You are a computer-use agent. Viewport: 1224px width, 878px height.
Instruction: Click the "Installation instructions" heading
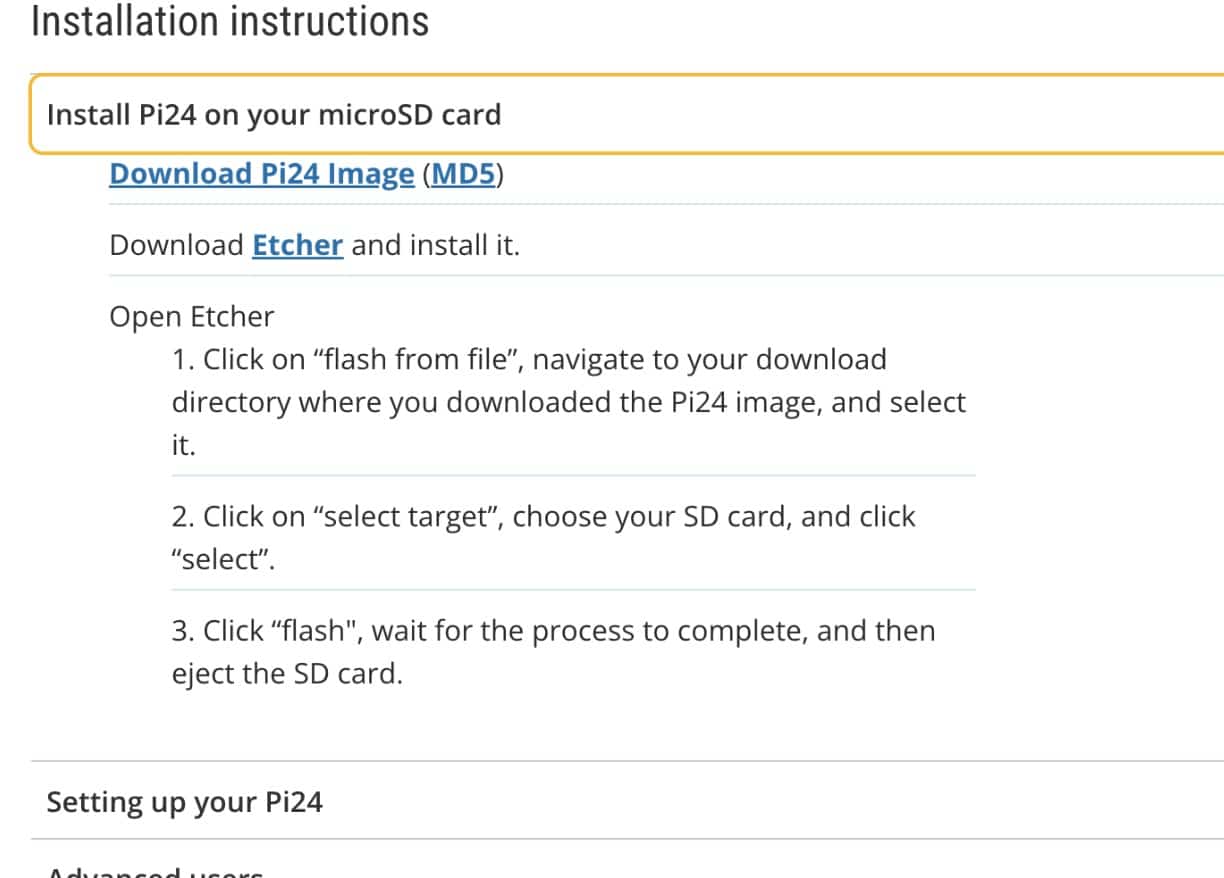230,21
